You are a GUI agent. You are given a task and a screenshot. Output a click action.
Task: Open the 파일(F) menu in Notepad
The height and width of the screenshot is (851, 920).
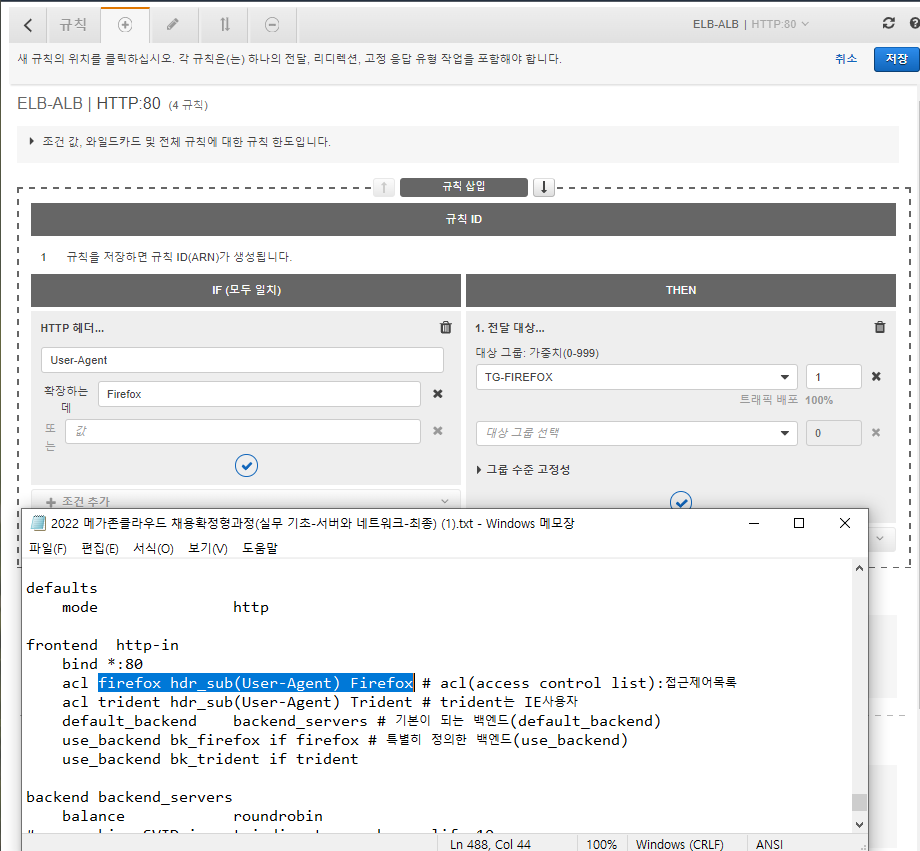[48, 548]
